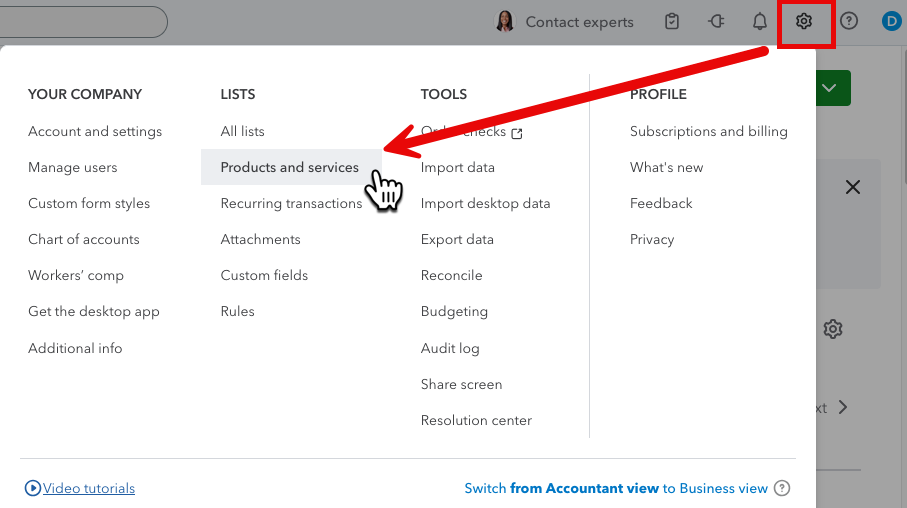Click the plug apps icon in top bar

[x=716, y=21]
